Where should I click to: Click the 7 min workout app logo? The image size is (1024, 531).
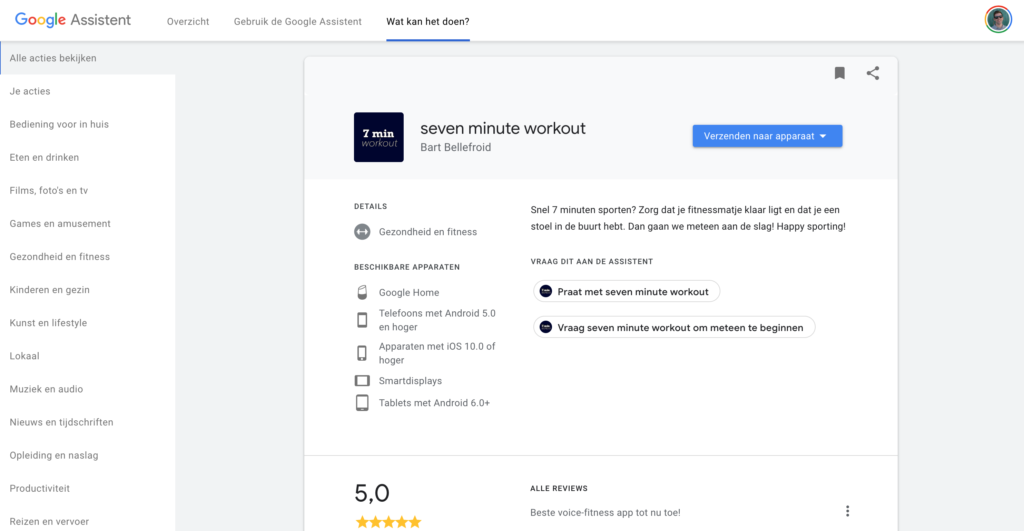tap(379, 137)
